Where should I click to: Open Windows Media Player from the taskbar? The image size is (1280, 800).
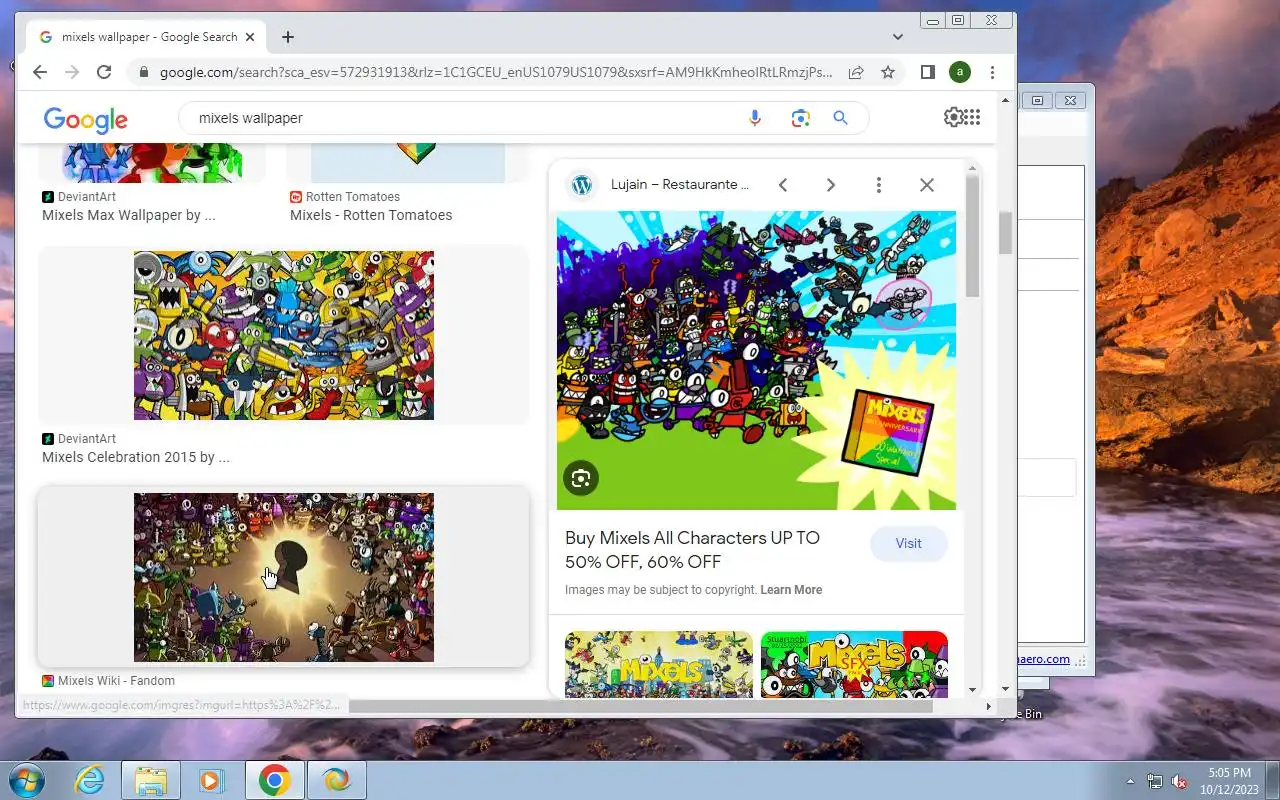212,780
